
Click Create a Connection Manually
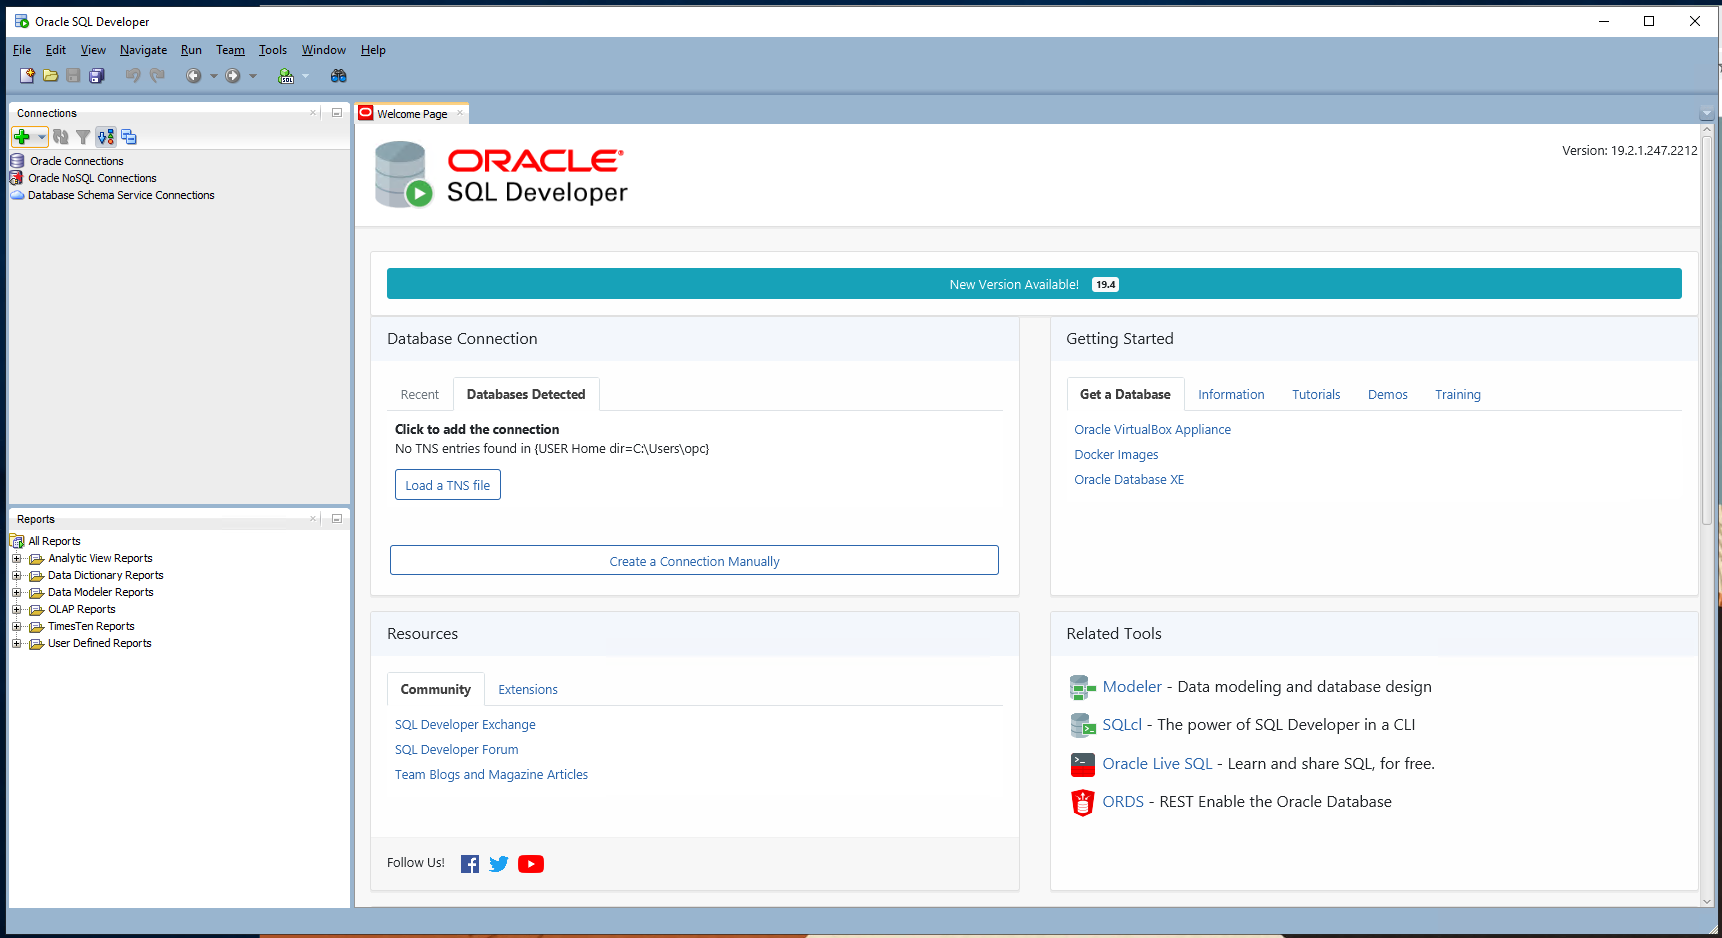(x=694, y=561)
